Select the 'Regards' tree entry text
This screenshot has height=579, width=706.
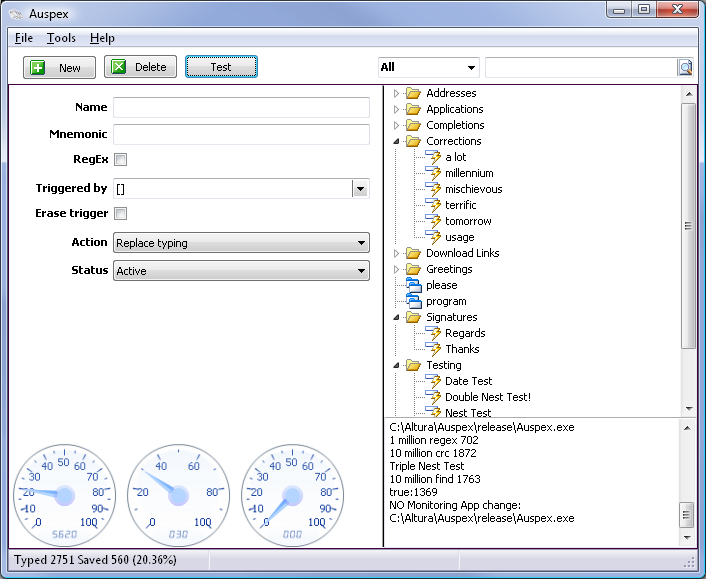(x=465, y=333)
